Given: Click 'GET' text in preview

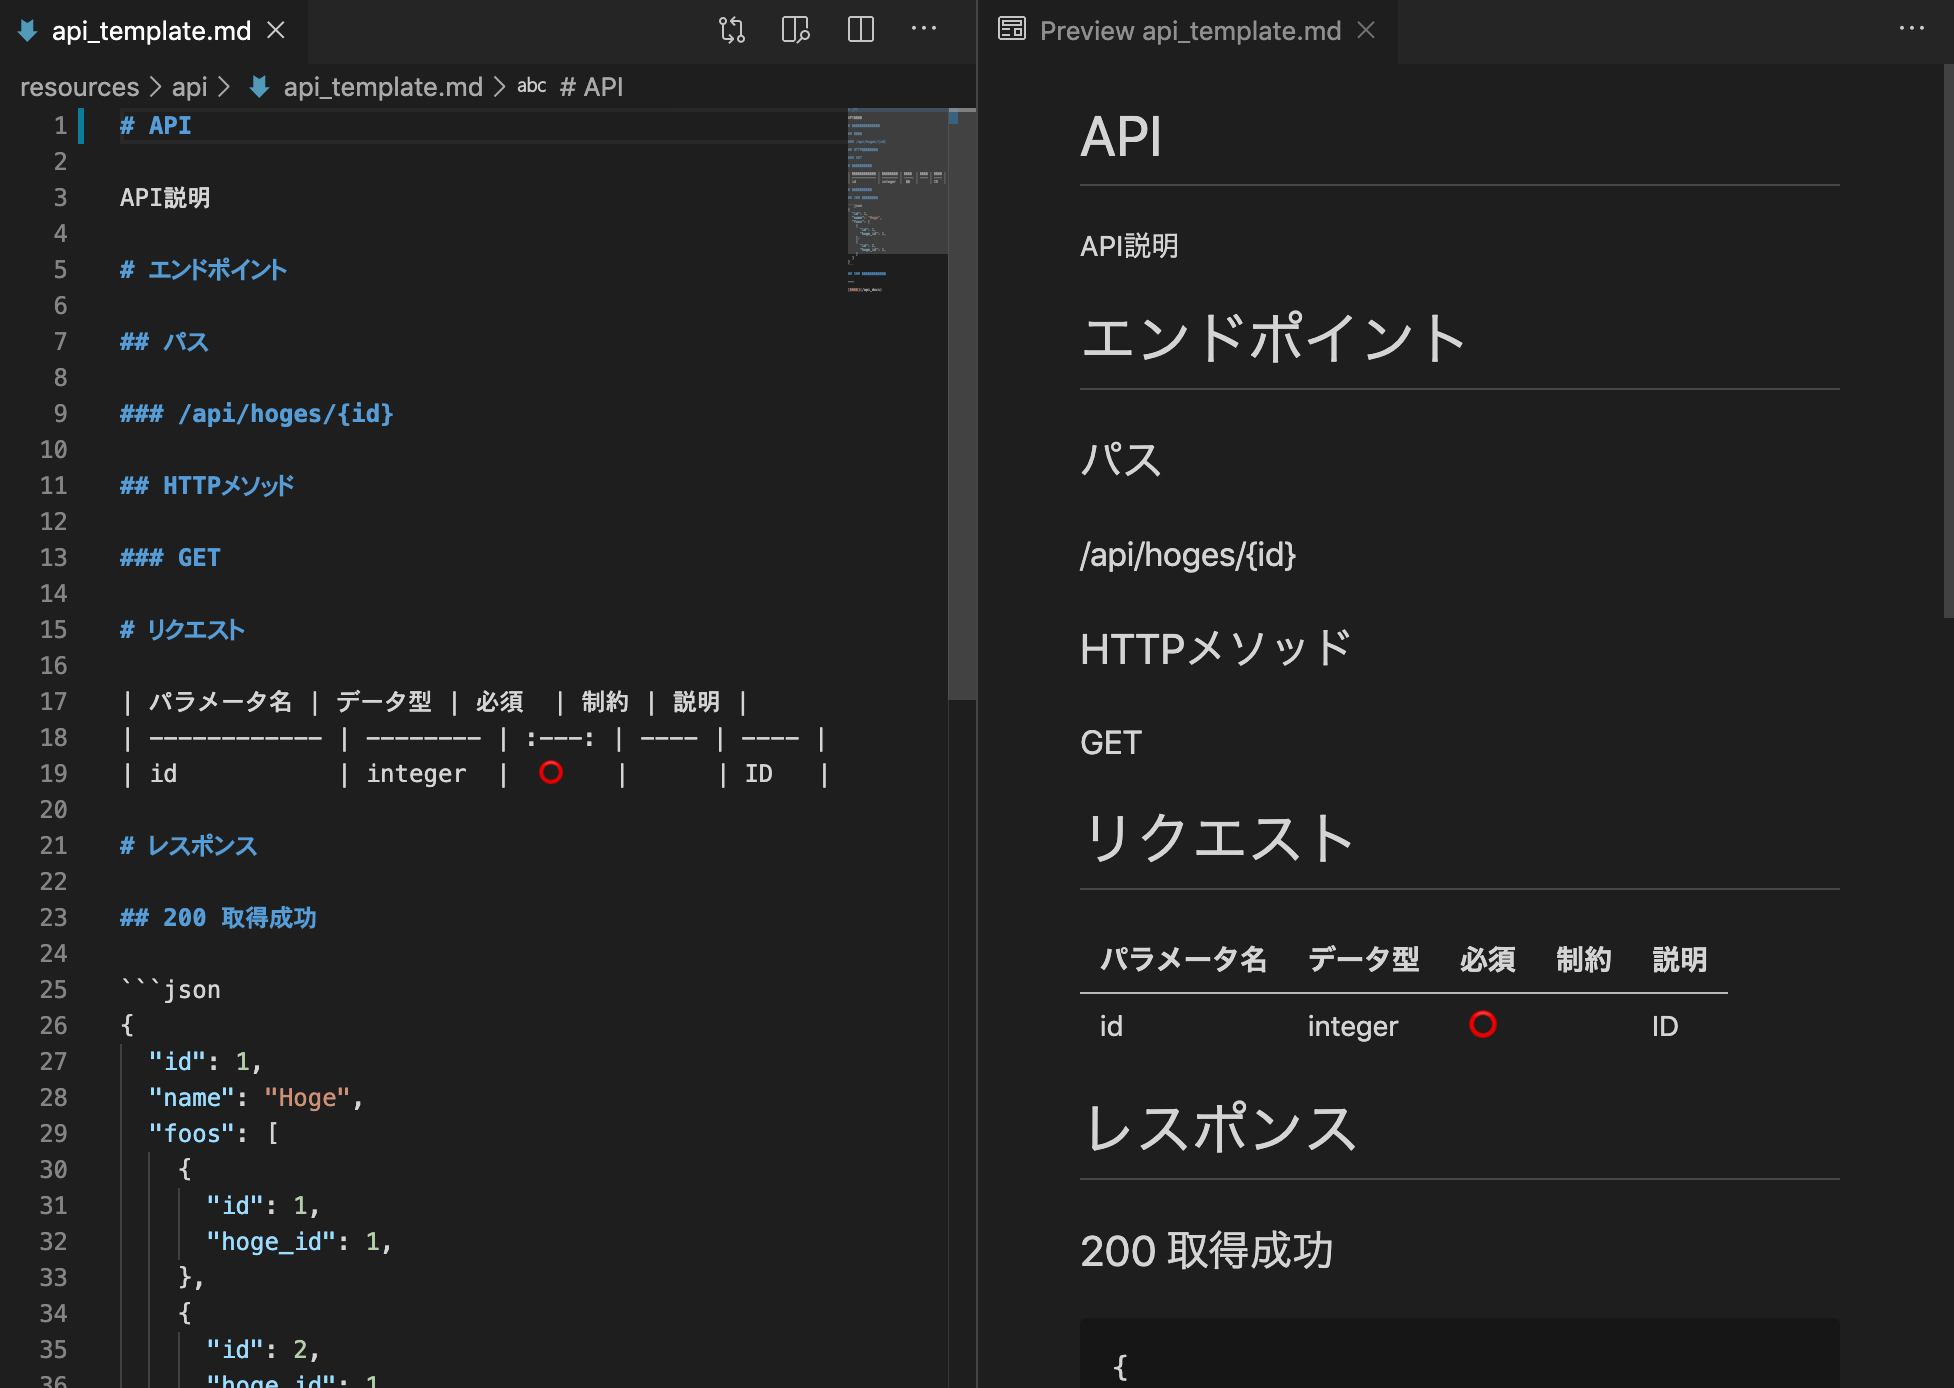Looking at the screenshot, I should (1111, 742).
